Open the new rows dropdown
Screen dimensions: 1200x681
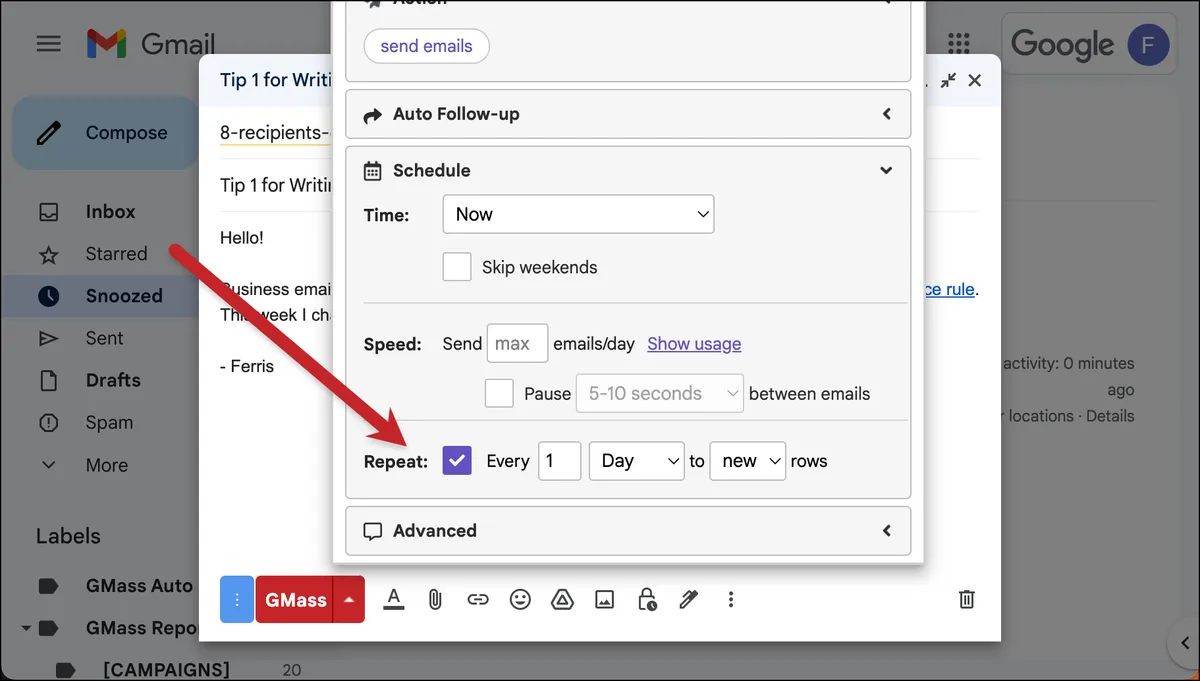(x=748, y=461)
